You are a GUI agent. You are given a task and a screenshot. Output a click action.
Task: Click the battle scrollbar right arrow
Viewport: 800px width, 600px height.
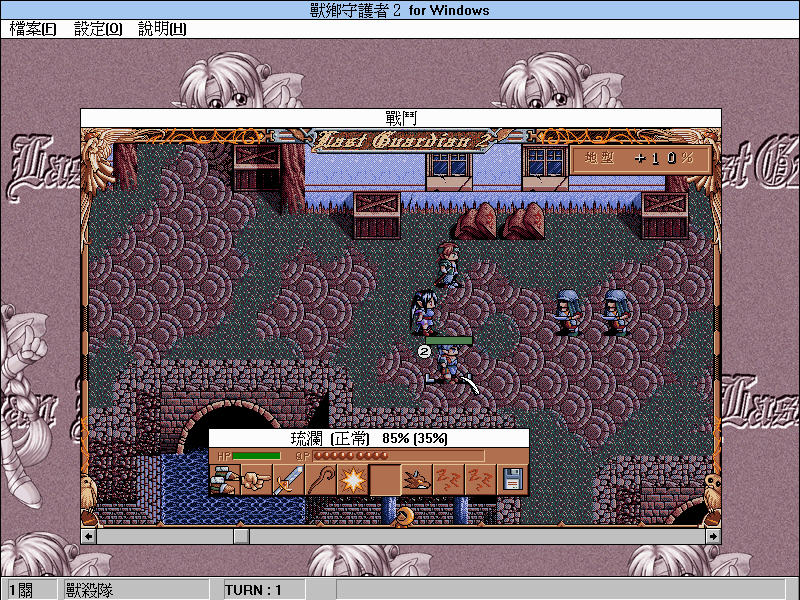point(713,536)
